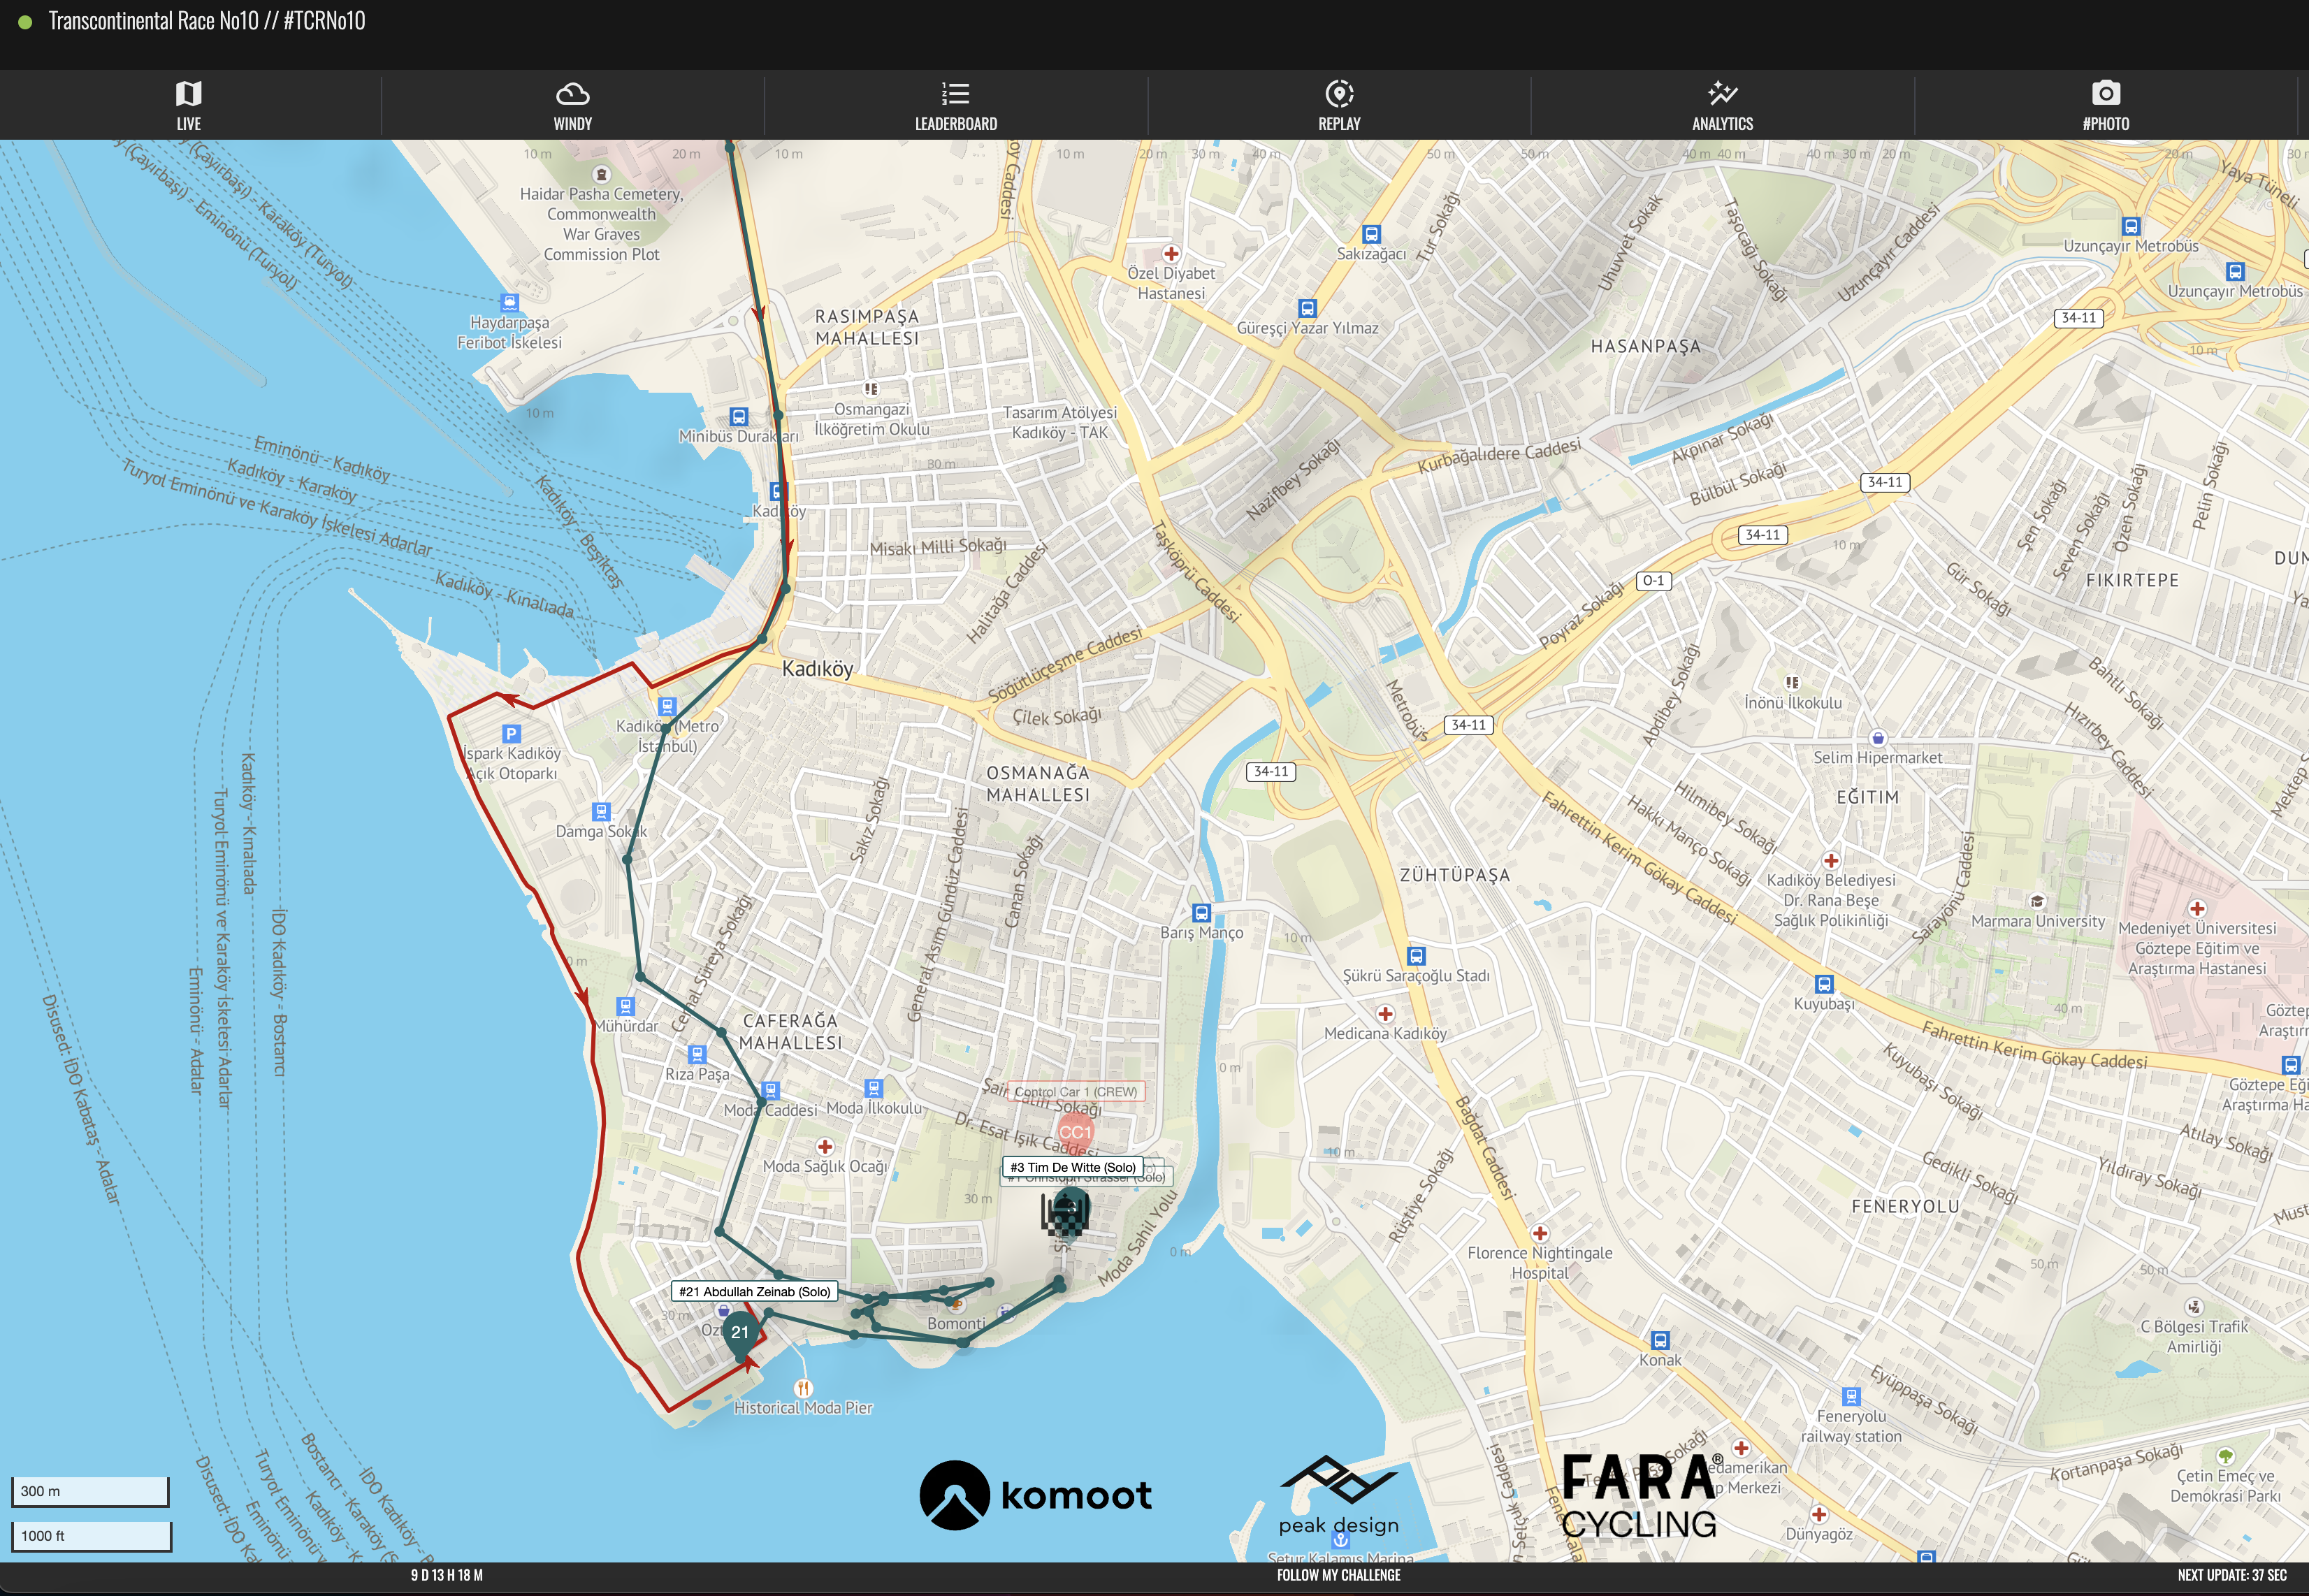This screenshot has height=1596, width=2309.
Task: Click the 1000 ft scale bar
Action: 91,1536
